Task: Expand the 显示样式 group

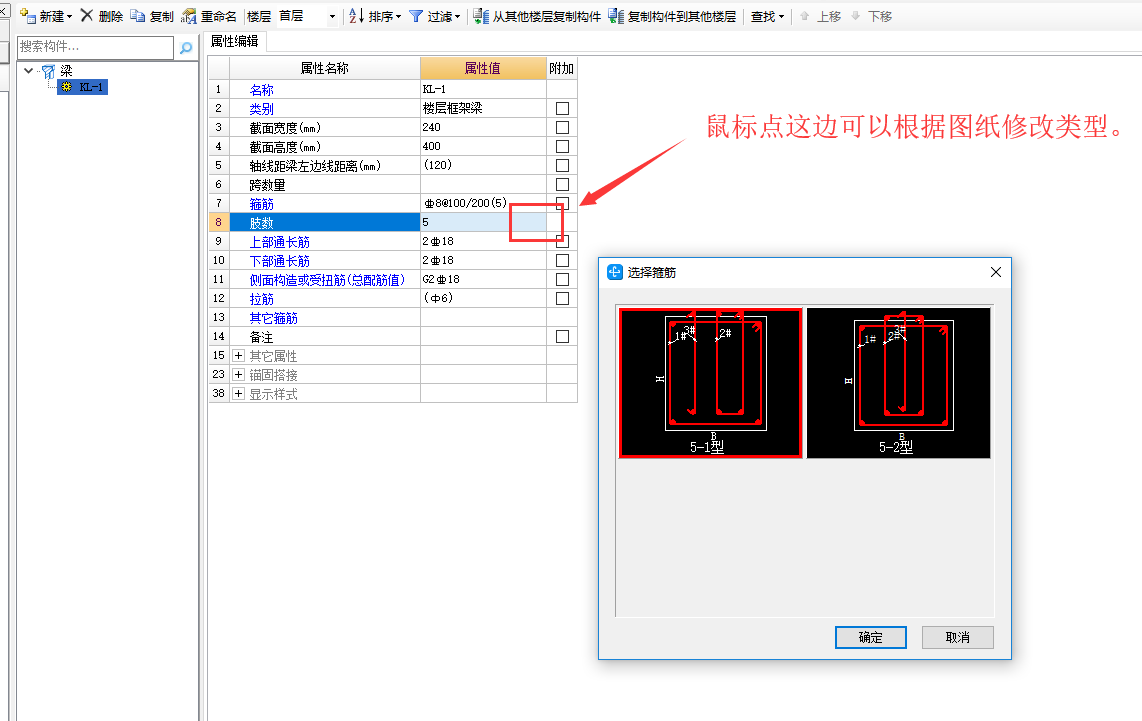Action: coord(238,393)
